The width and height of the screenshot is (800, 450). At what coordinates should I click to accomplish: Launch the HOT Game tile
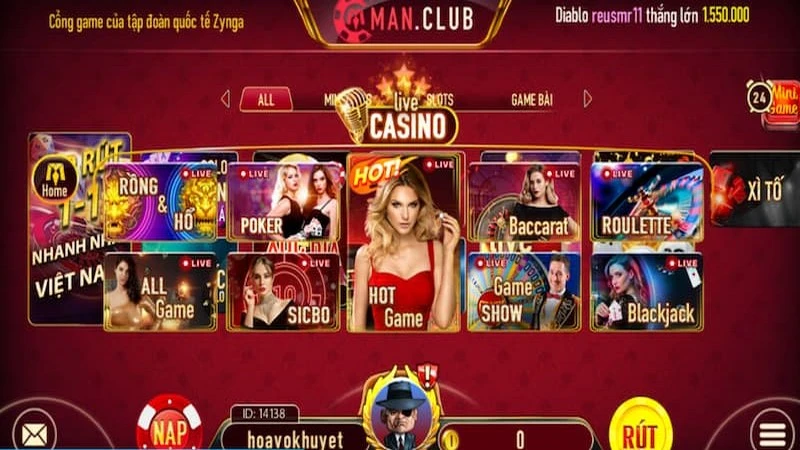404,243
